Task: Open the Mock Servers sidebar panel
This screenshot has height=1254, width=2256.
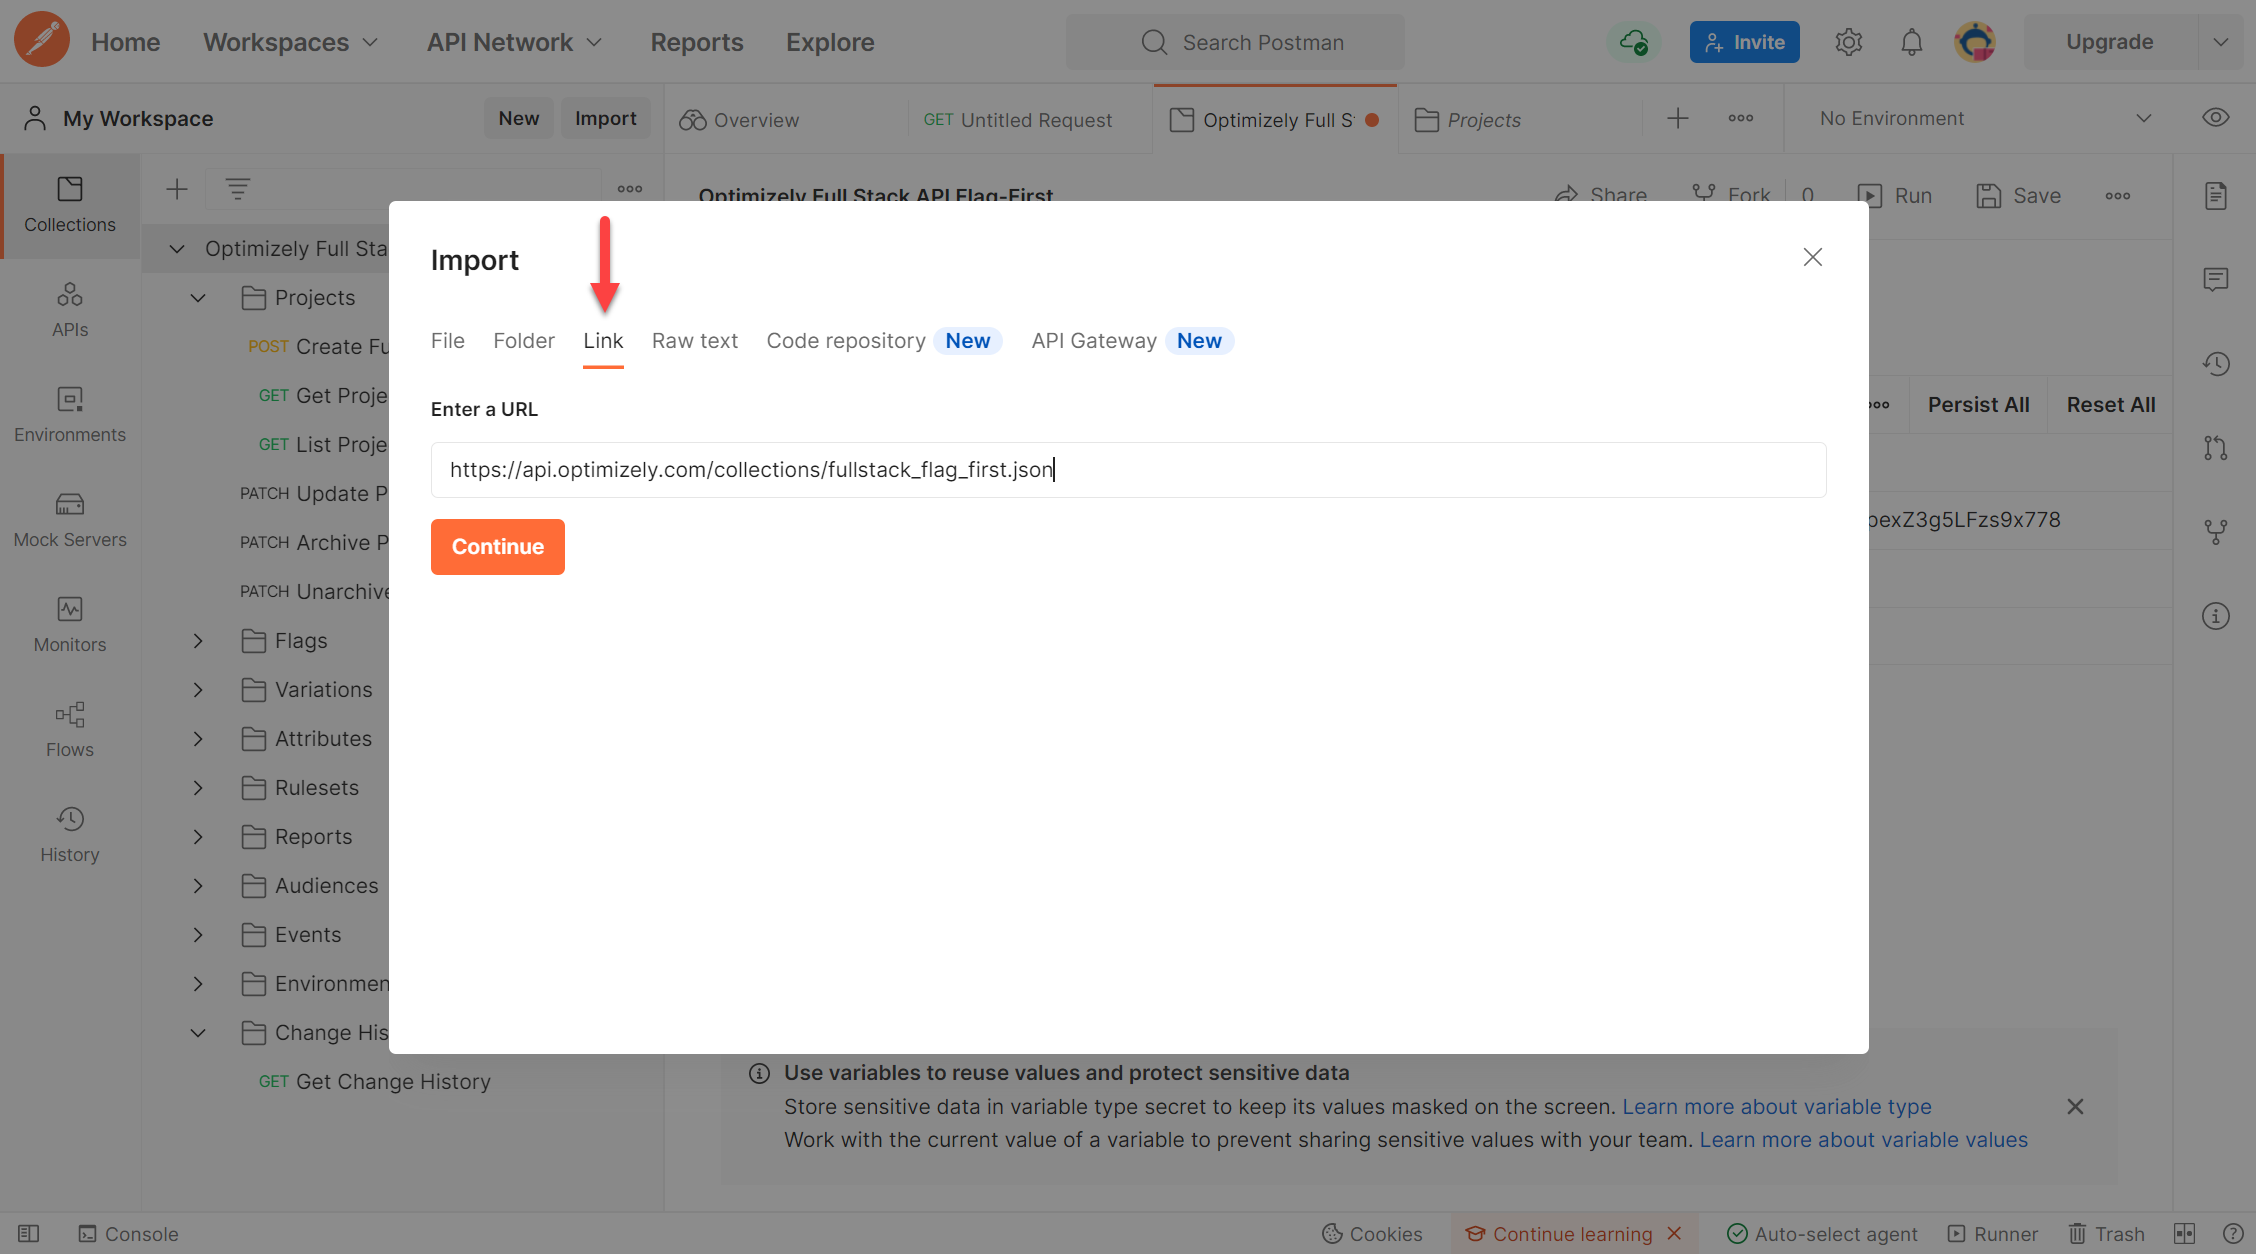Action: [70, 521]
